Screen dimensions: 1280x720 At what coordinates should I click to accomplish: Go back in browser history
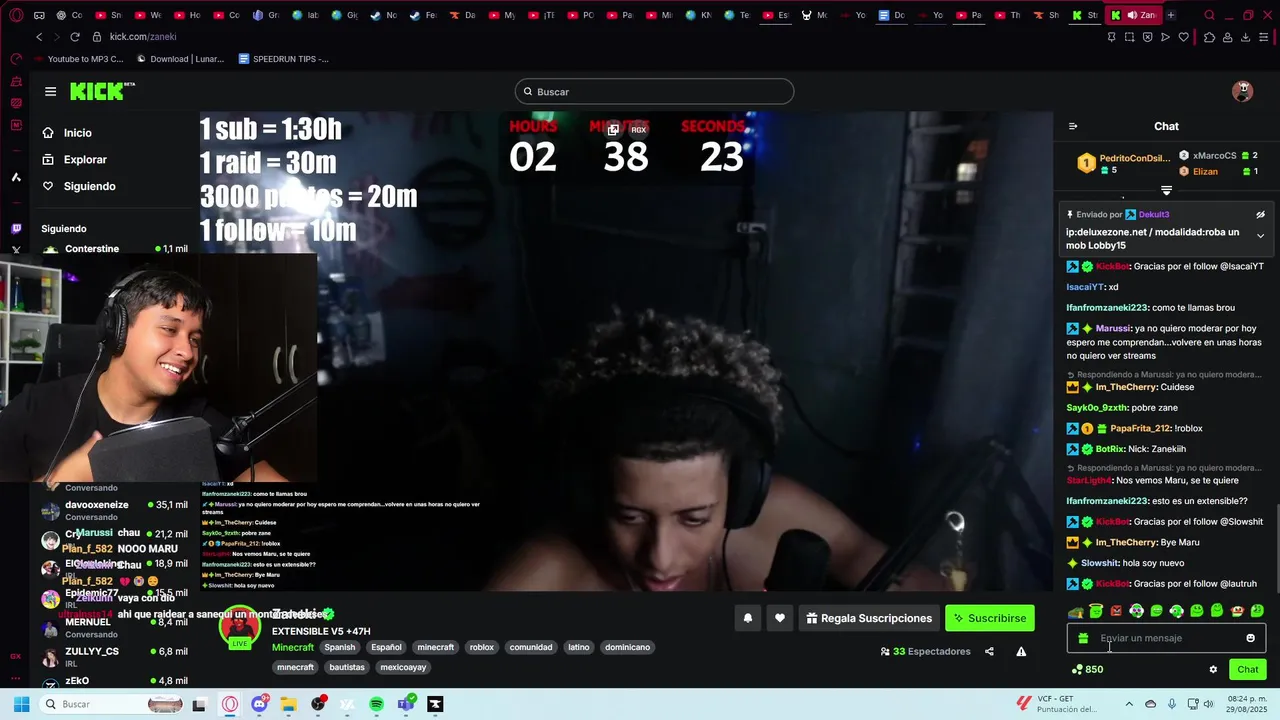[39, 37]
